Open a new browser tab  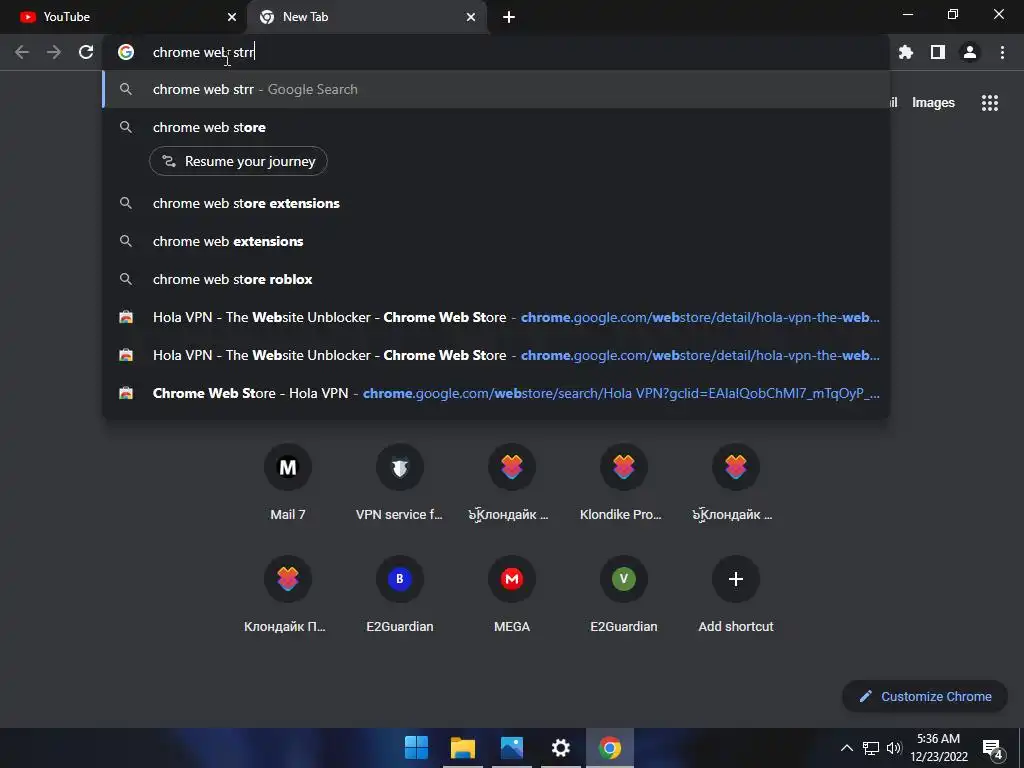(x=509, y=17)
